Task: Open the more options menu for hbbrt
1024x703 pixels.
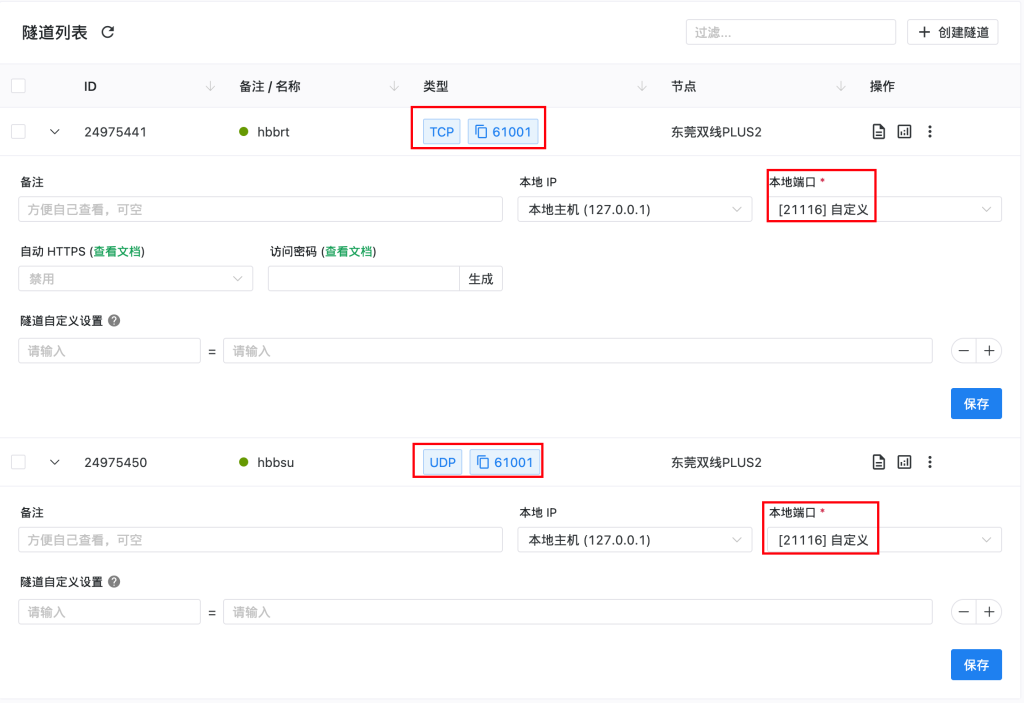Action: pyautogui.click(x=930, y=131)
